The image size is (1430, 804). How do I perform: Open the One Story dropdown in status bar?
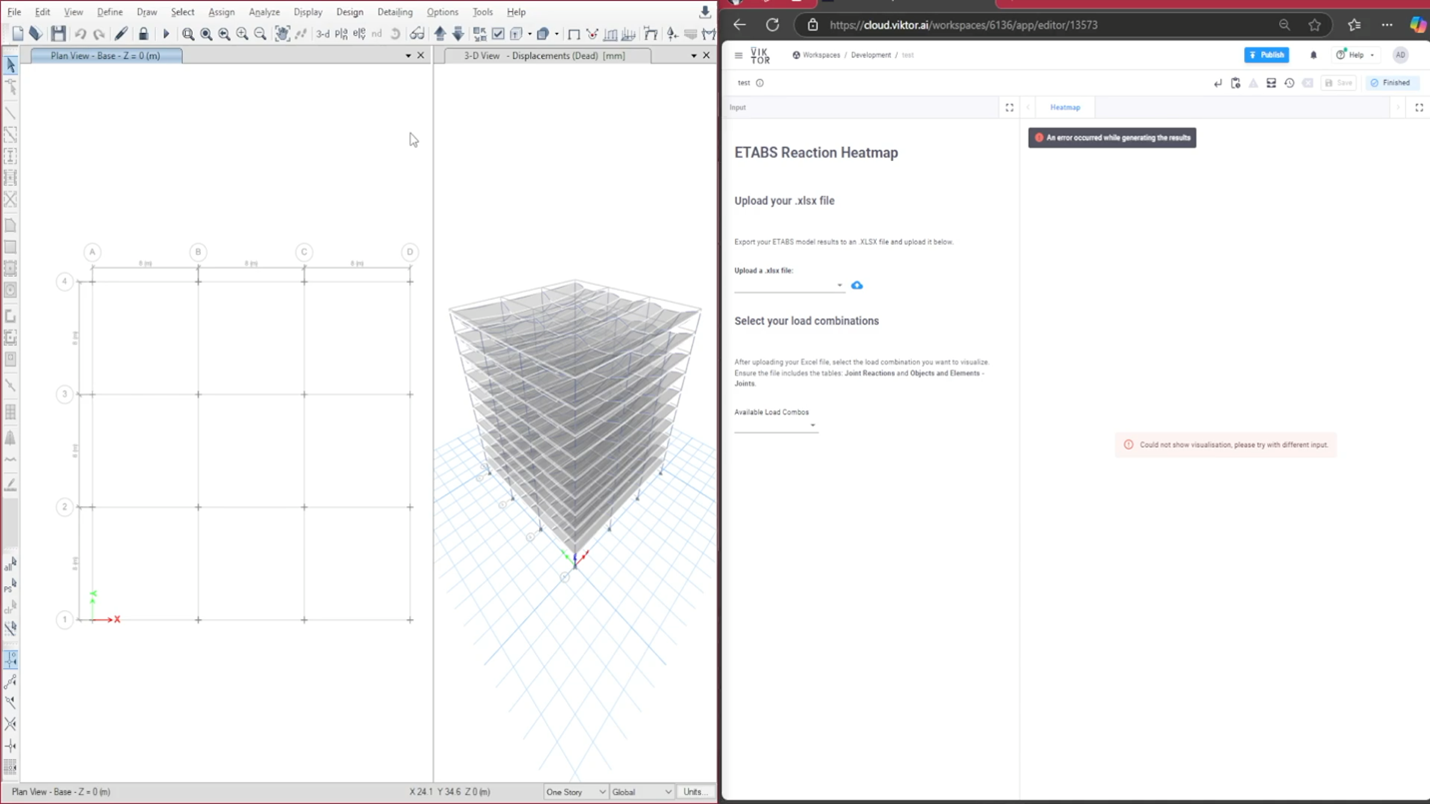[575, 792]
